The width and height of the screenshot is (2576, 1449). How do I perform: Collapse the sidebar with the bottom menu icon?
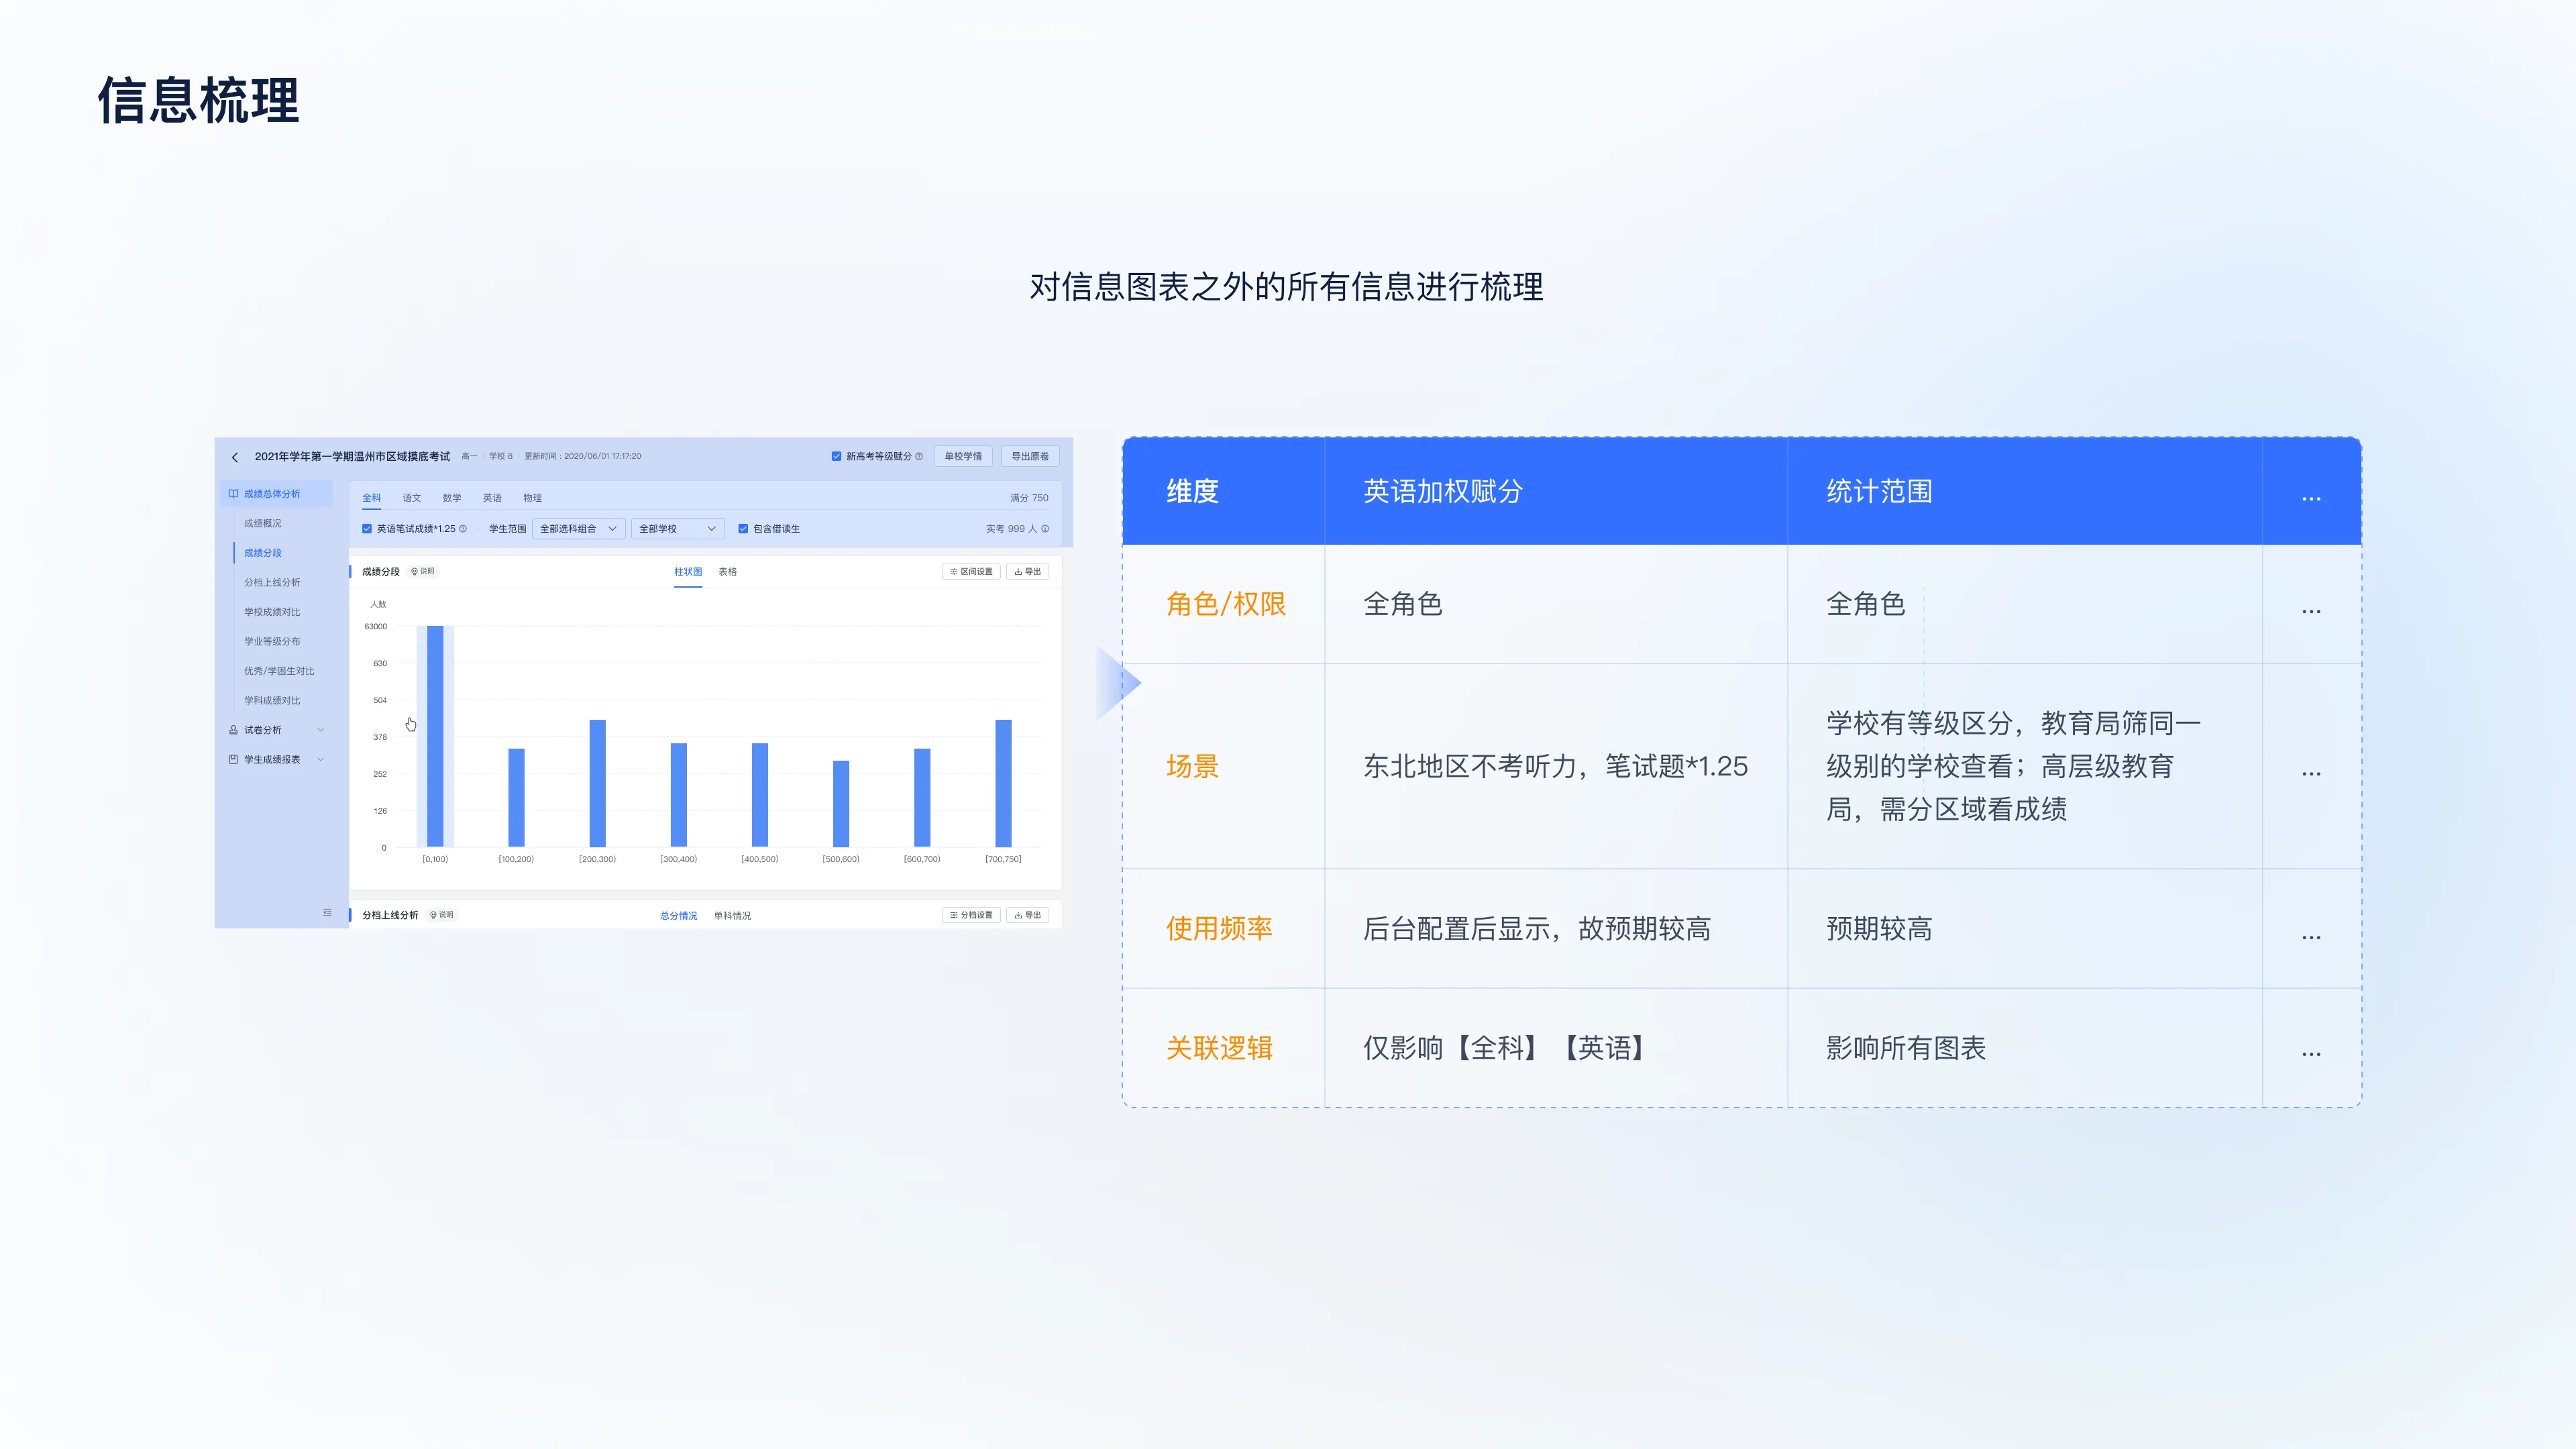pyautogui.click(x=327, y=912)
